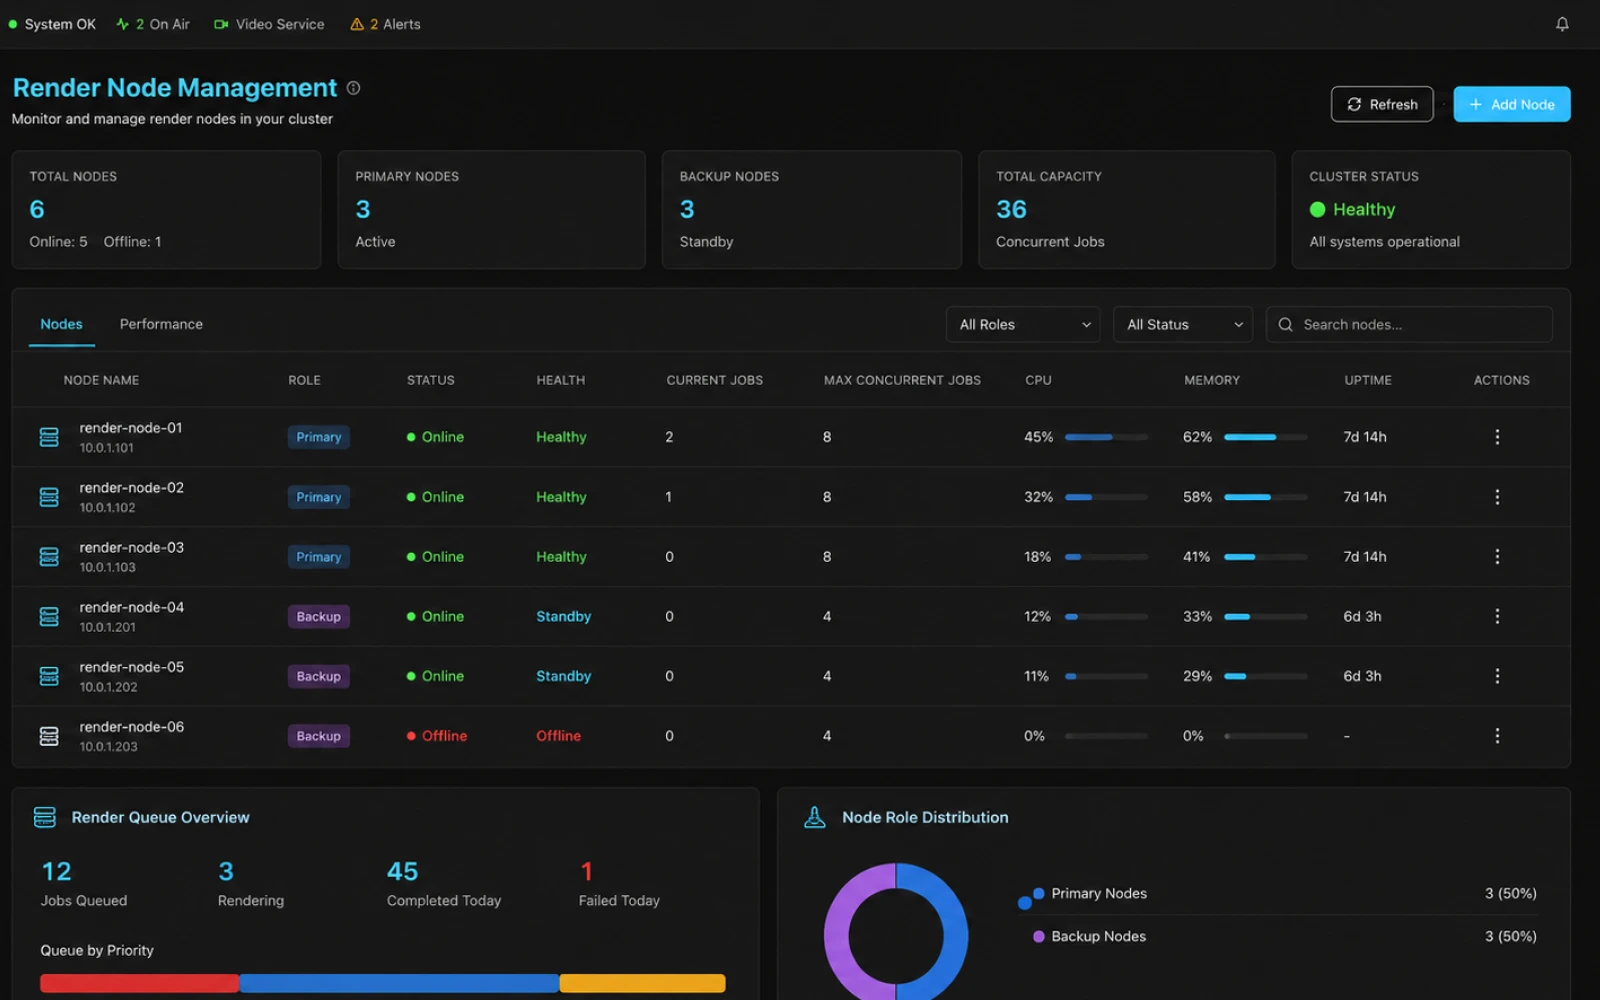
Task: Click the Add Node button
Action: [x=1511, y=104]
